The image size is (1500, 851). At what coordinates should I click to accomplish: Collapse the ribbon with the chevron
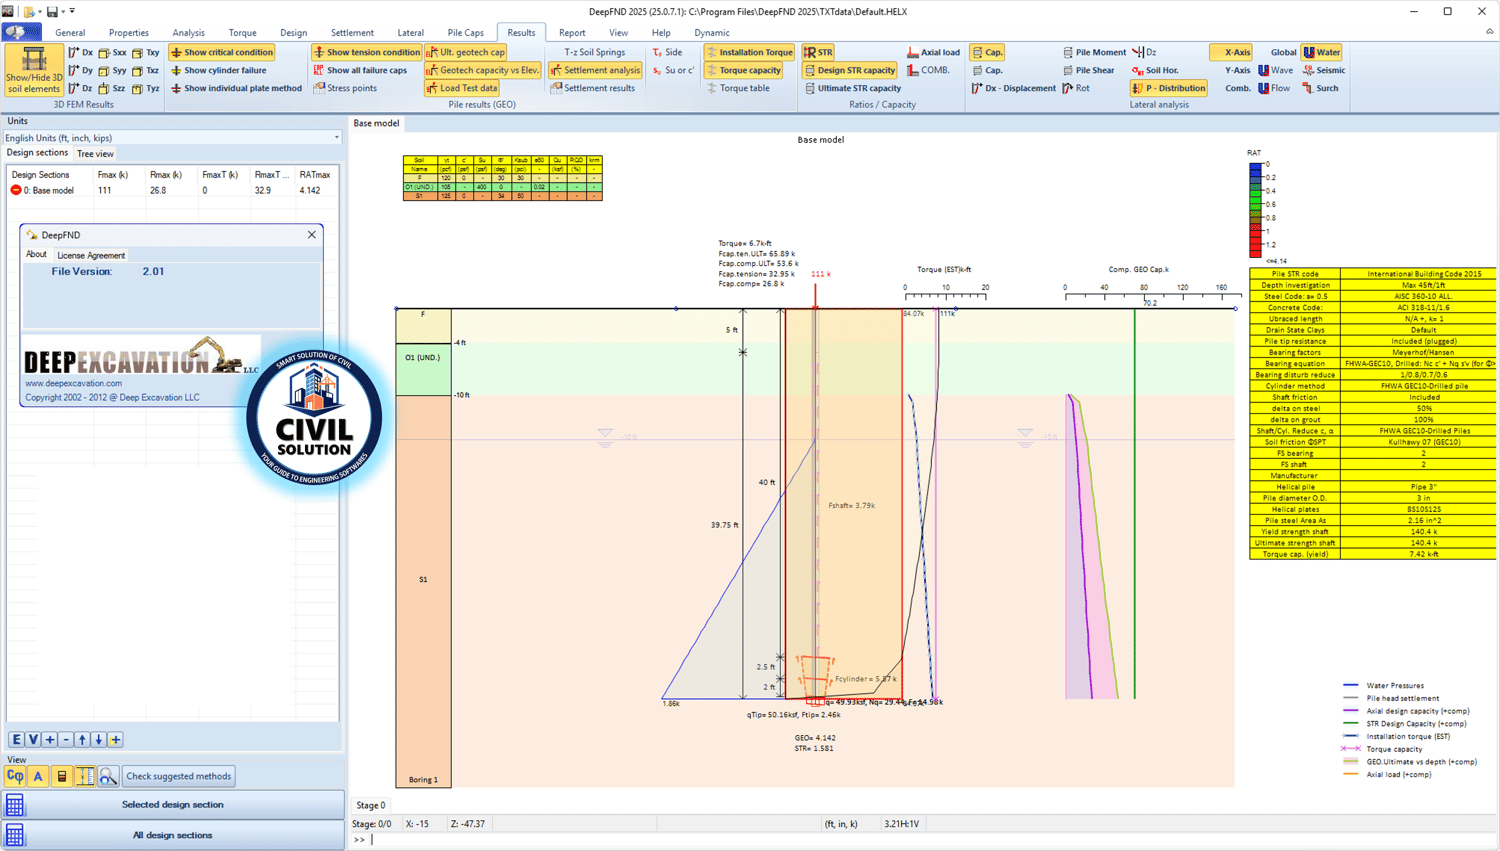tap(1490, 32)
